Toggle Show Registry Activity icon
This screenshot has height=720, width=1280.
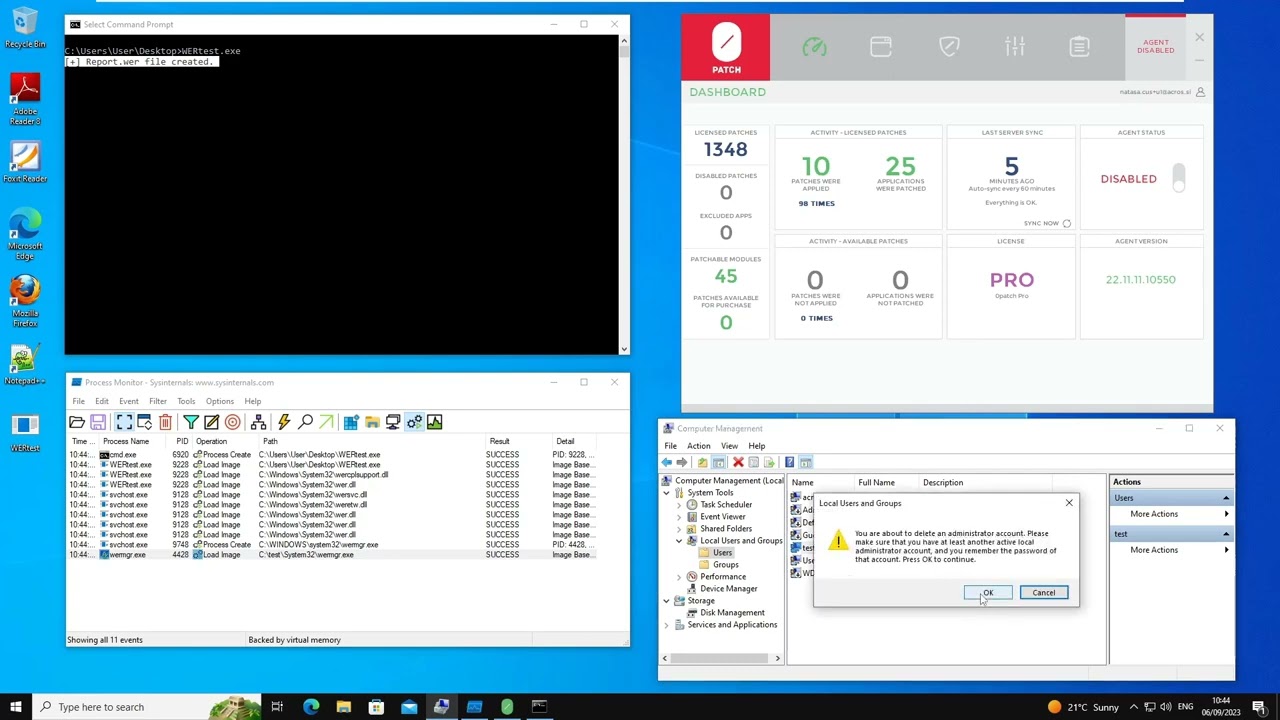351,422
